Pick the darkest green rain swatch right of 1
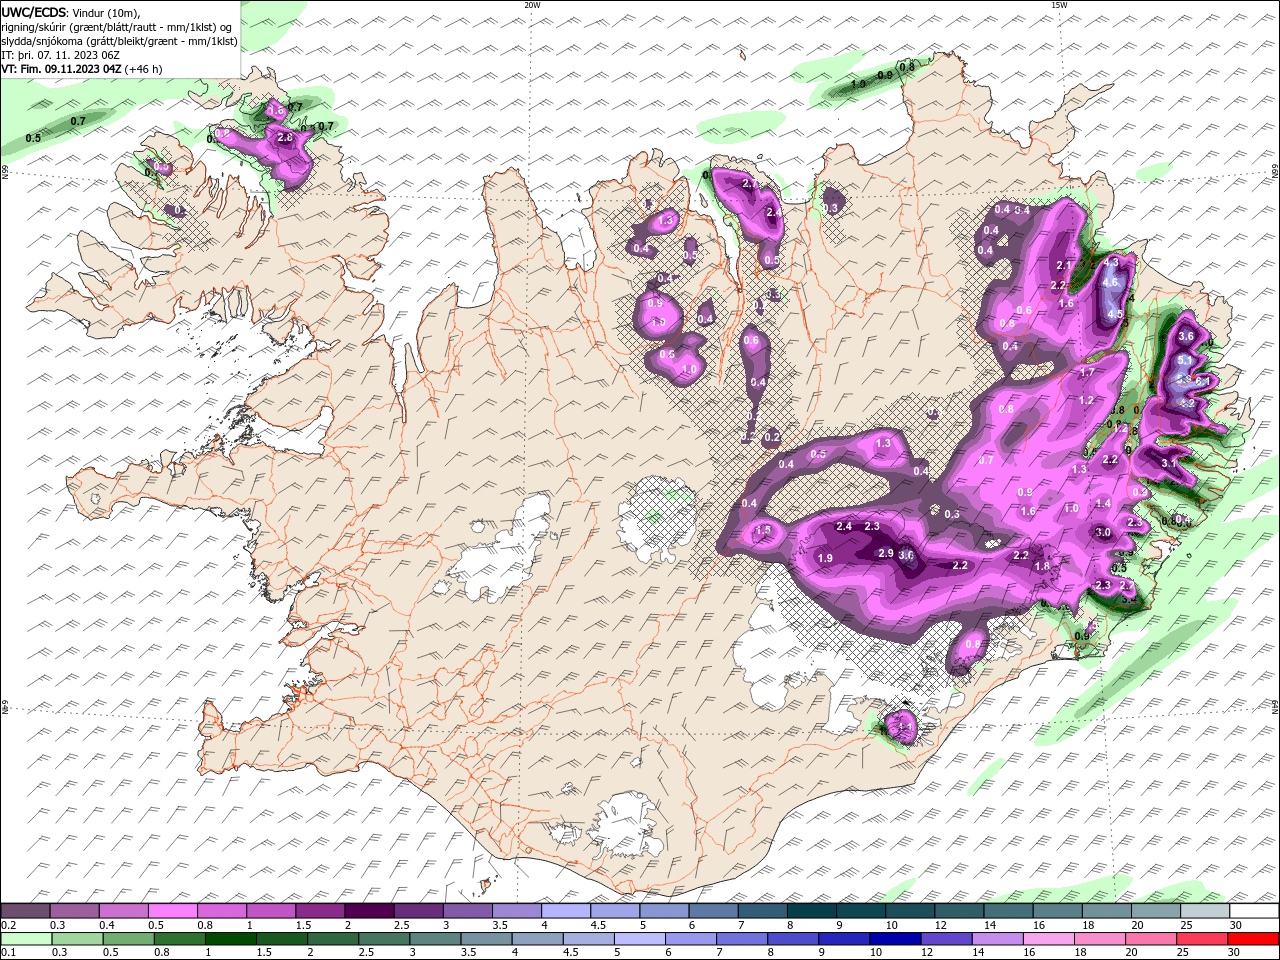This screenshot has height=960, width=1280. pos(229,939)
